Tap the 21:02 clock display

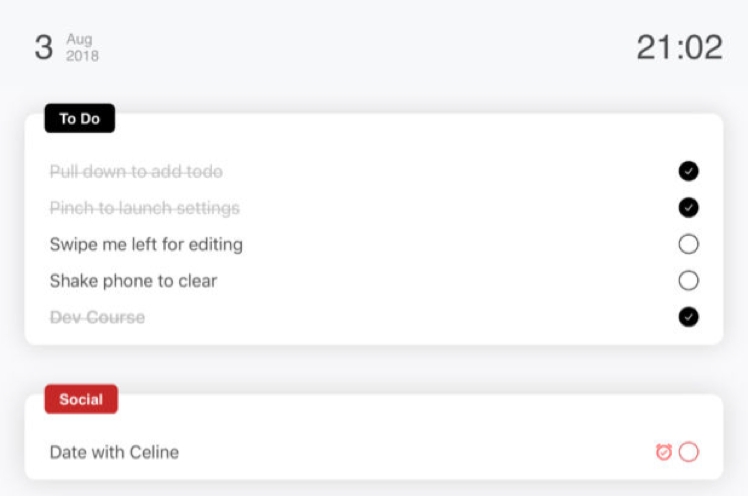pos(679,47)
